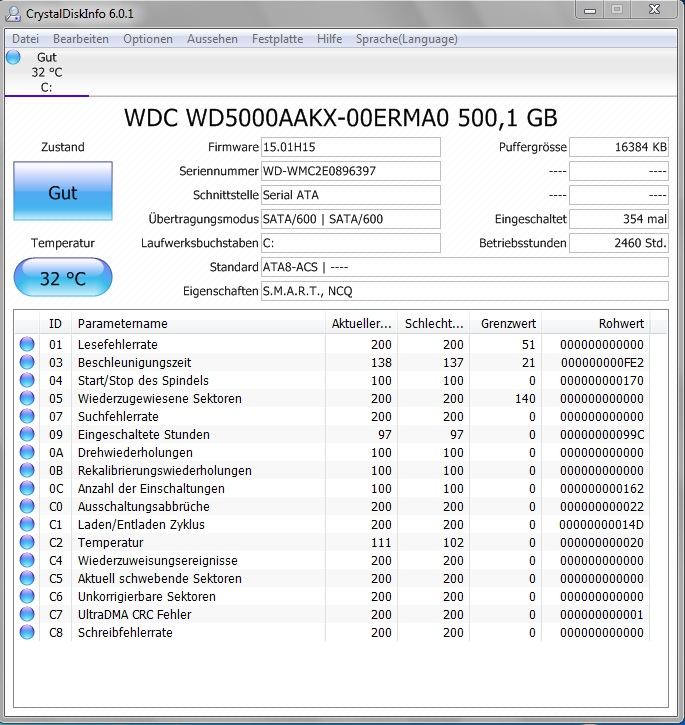685x725 pixels.
Task: Open the Aussehen menu
Action: [212, 39]
